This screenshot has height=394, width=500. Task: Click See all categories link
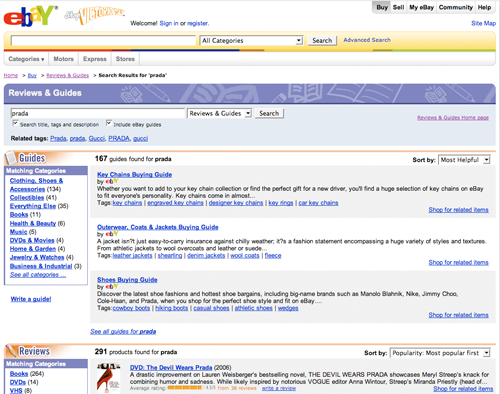38,275
